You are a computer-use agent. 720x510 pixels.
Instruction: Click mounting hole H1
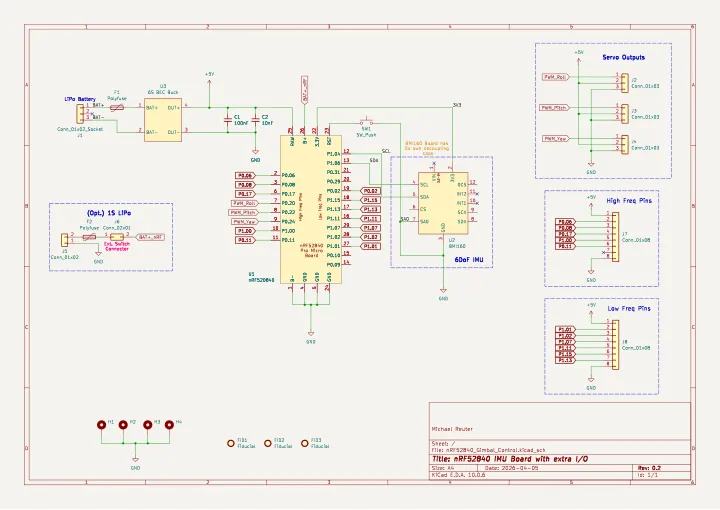point(101,425)
